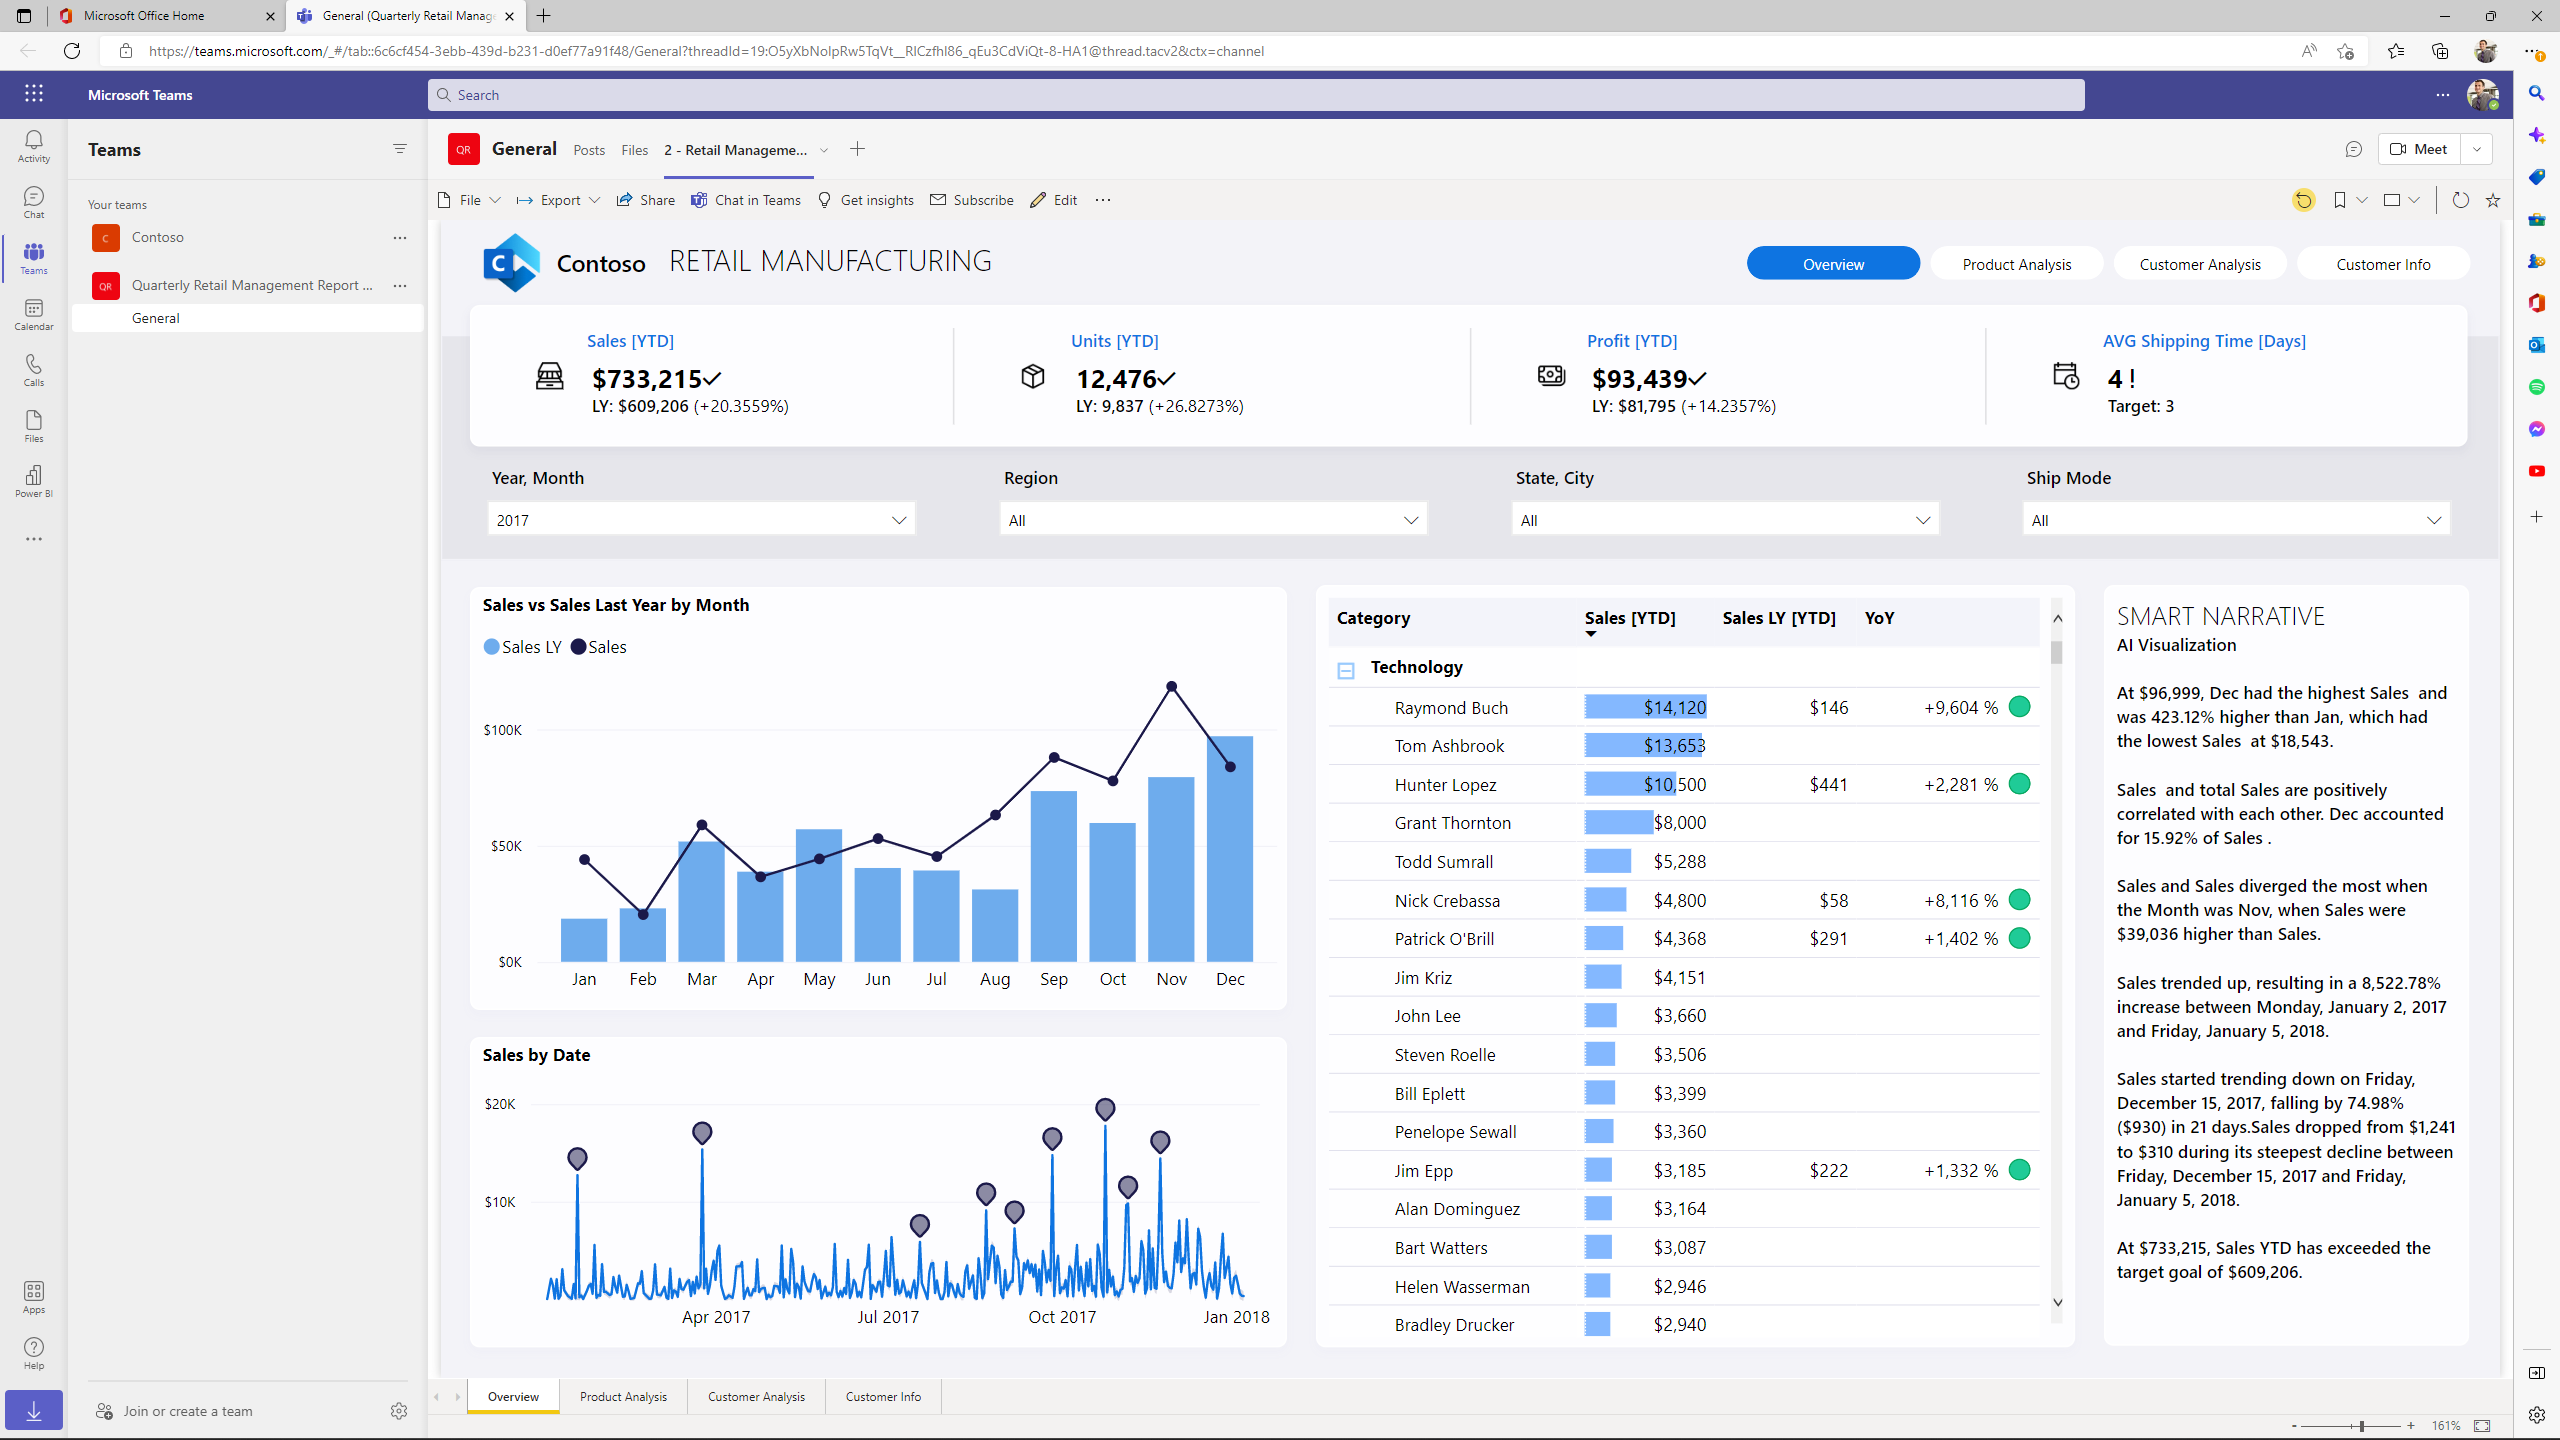2560x1440 pixels.
Task: Expand the Meet options dropdown arrow
Action: [2477, 149]
